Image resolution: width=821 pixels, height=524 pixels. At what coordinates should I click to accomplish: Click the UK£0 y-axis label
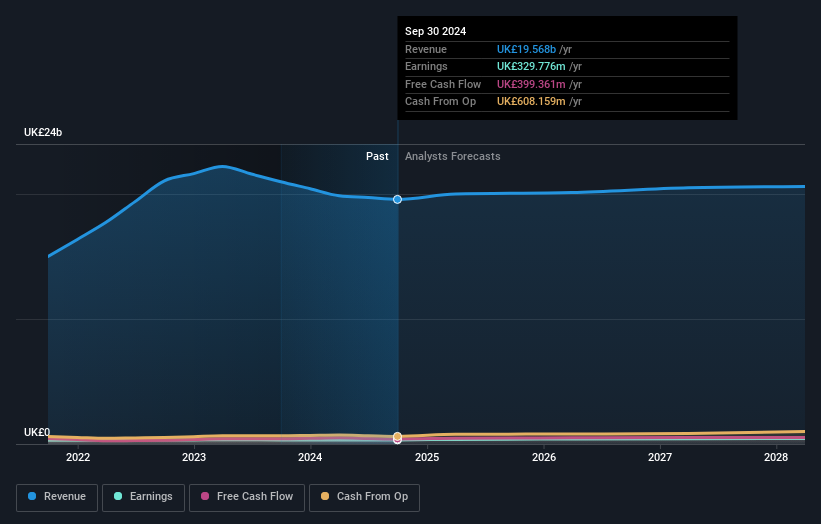coord(37,432)
